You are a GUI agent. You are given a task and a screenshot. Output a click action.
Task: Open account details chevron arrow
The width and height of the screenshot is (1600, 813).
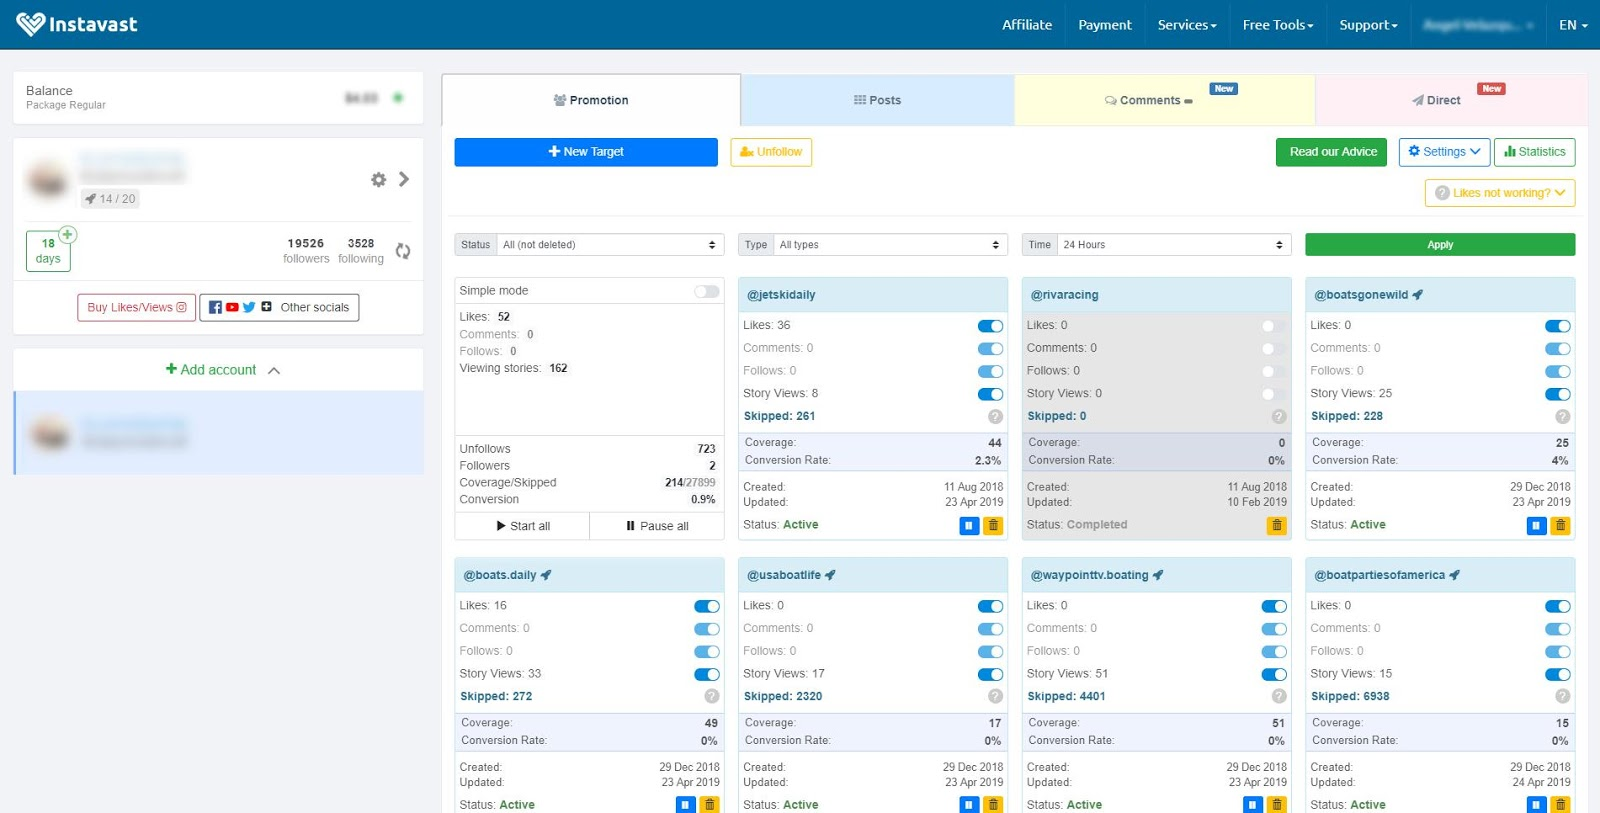coord(404,179)
